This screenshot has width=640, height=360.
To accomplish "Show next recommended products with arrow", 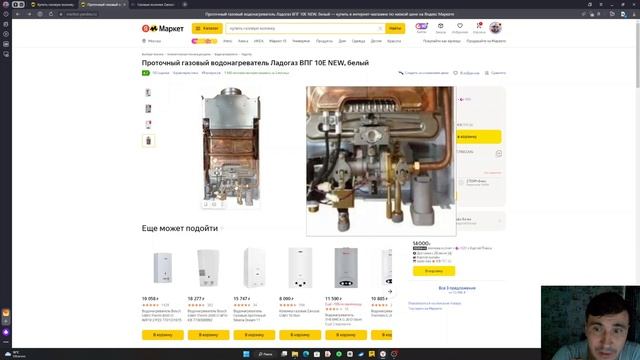I will [x=390, y=291].
